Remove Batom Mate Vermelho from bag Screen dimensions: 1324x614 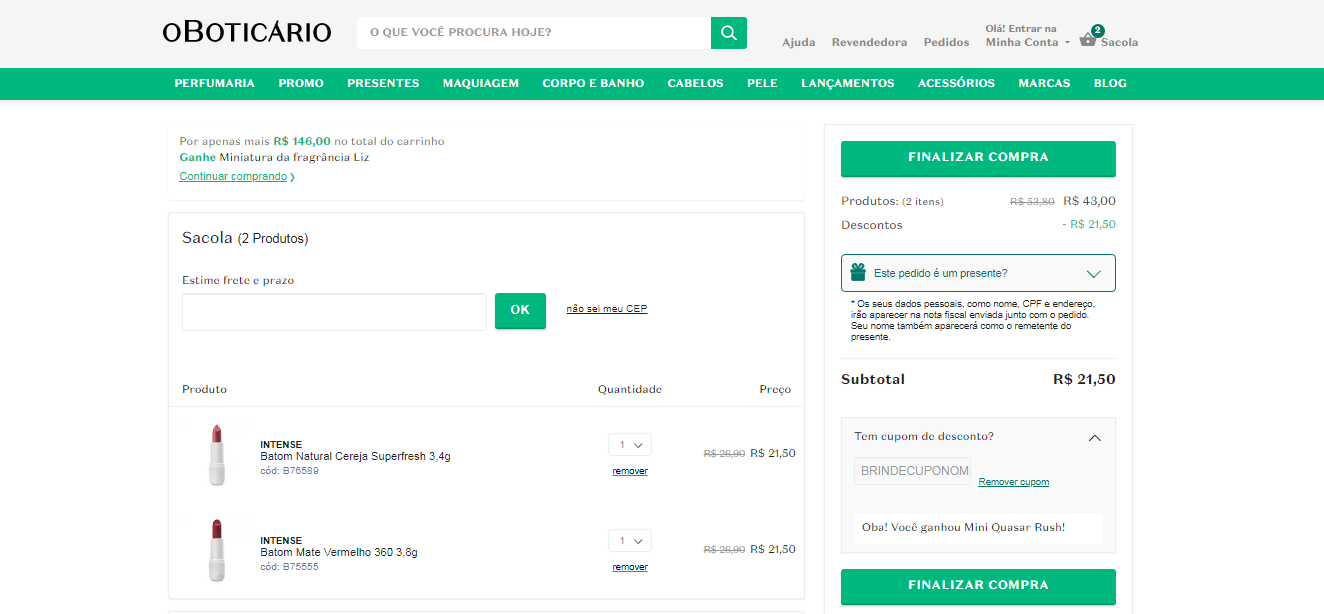click(630, 567)
